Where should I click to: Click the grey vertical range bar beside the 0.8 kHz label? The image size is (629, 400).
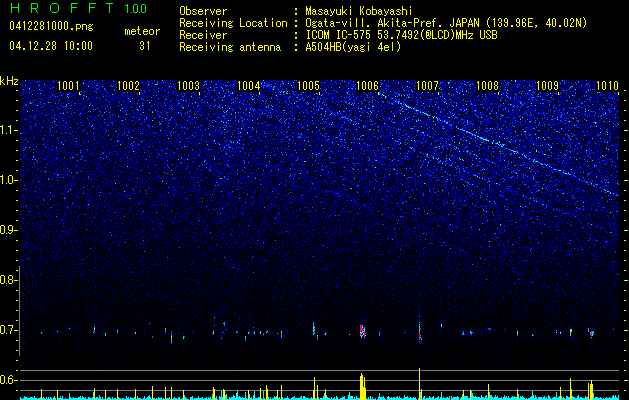click(19, 310)
